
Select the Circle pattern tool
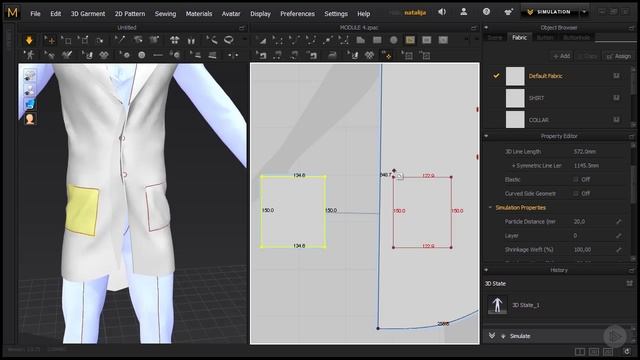pos(393,40)
